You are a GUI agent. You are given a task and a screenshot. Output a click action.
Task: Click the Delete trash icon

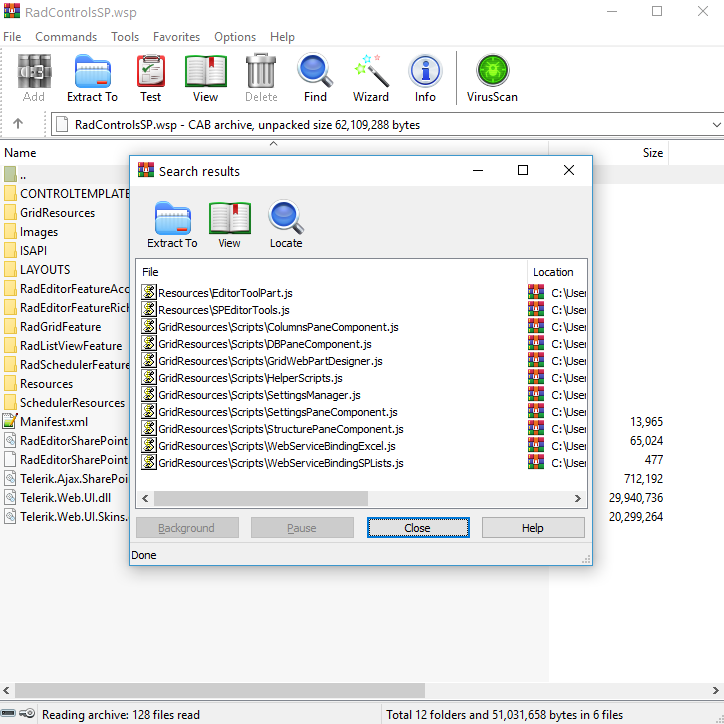[x=261, y=78]
